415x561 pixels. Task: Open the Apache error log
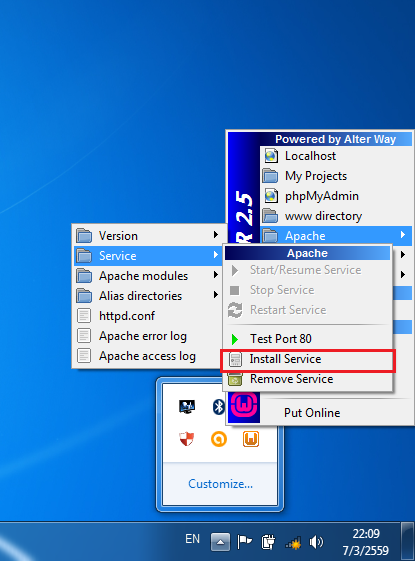pos(147,336)
